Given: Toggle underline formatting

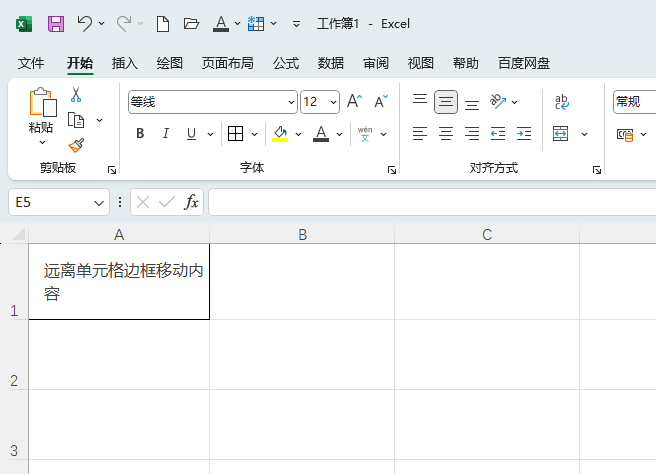Looking at the screenshot, I should point(192,134).
